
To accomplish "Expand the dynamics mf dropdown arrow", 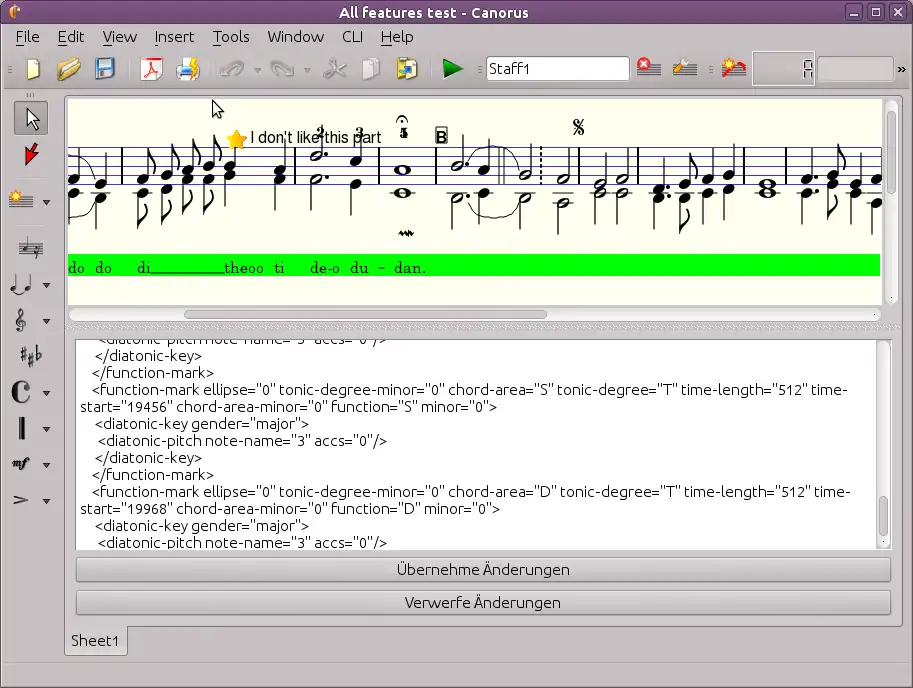I will point(47,465).
